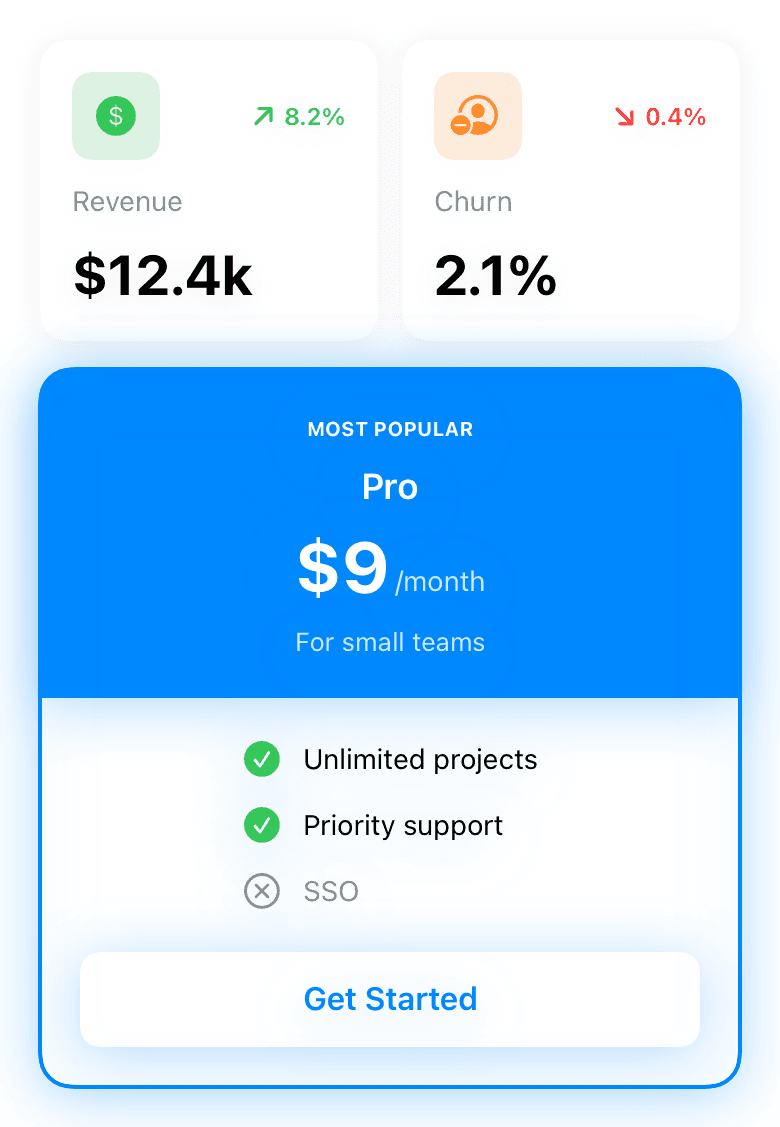Click the gray X circle beside SSO
This screenshot has height=1127, width=780.
pos(262,891)
